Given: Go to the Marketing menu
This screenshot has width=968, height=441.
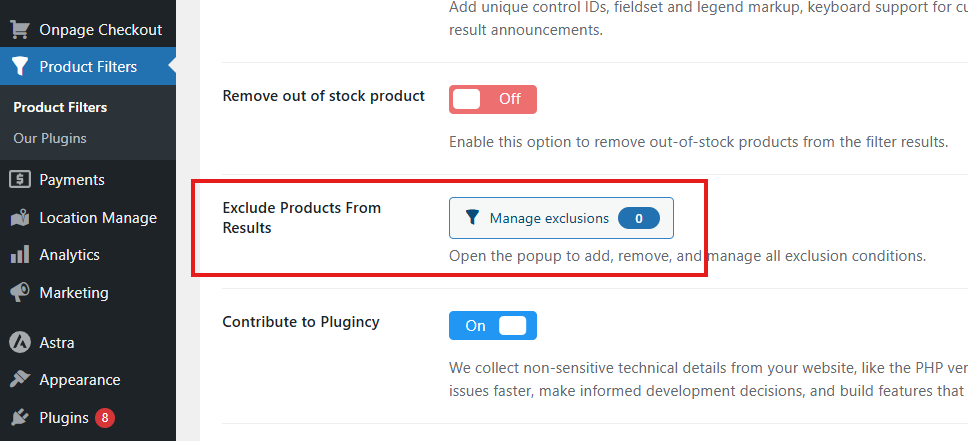Looking at the screenshot, I should 73,293.
